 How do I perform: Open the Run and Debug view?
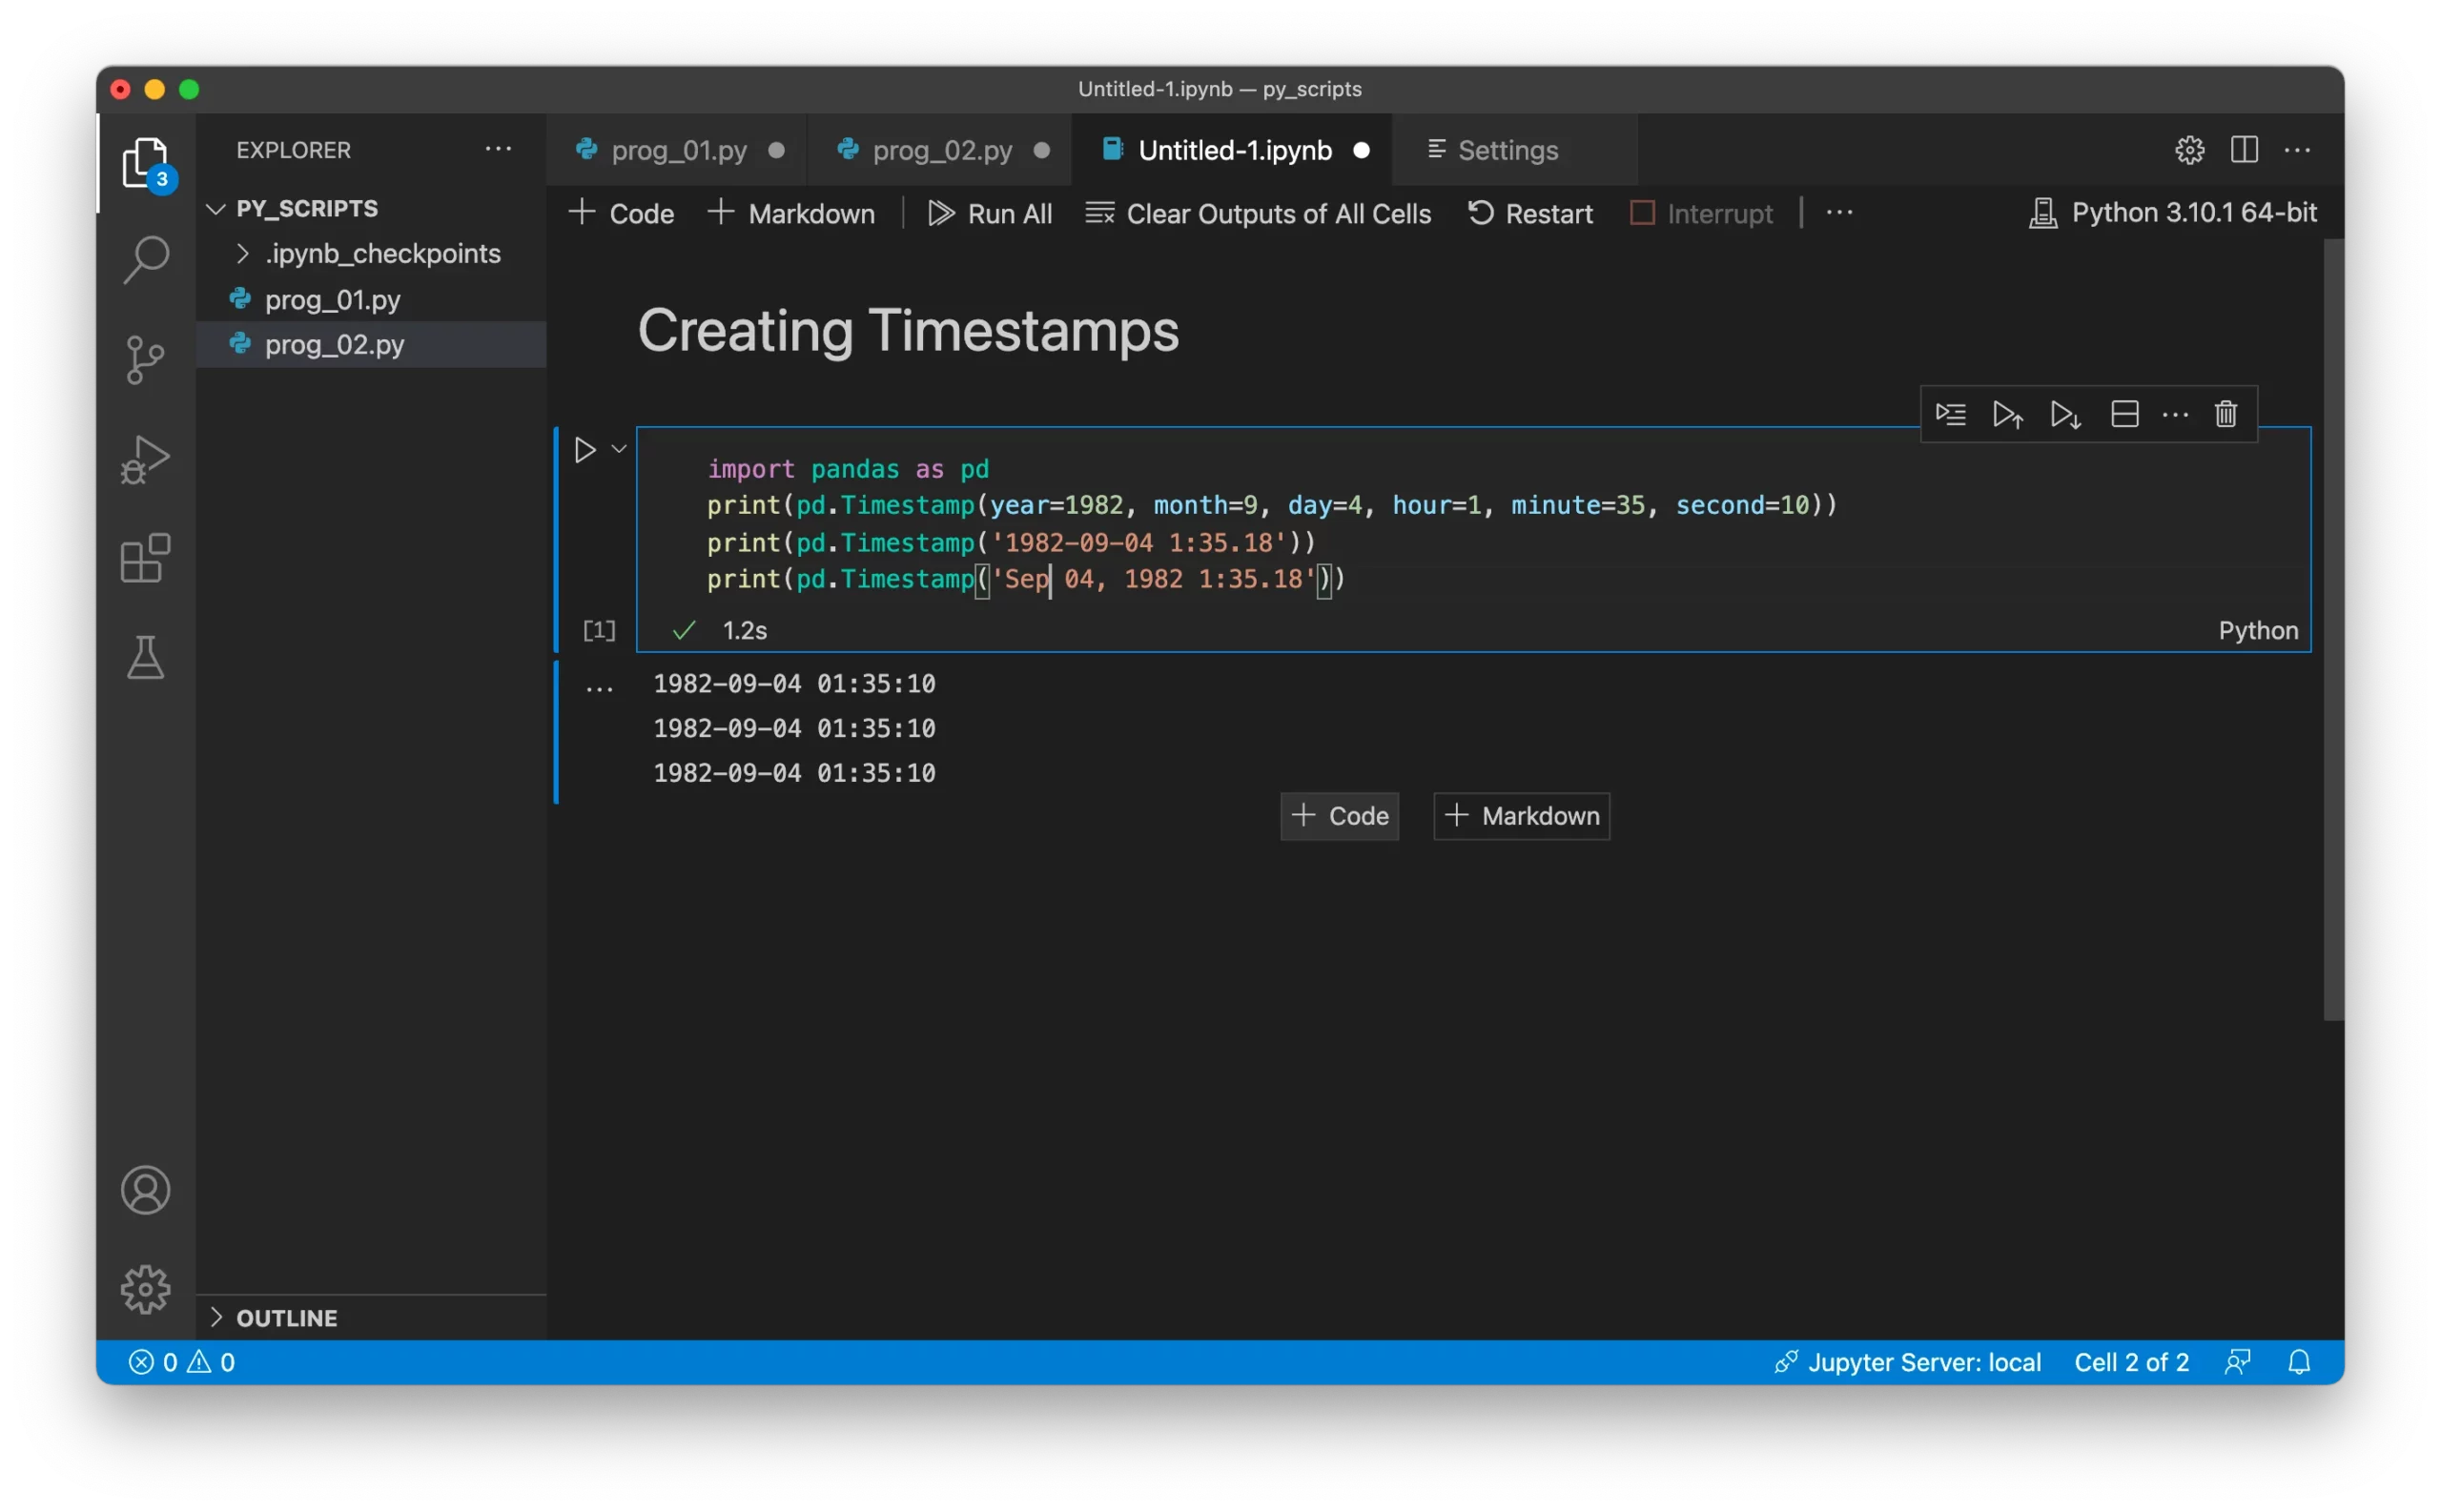146,459
